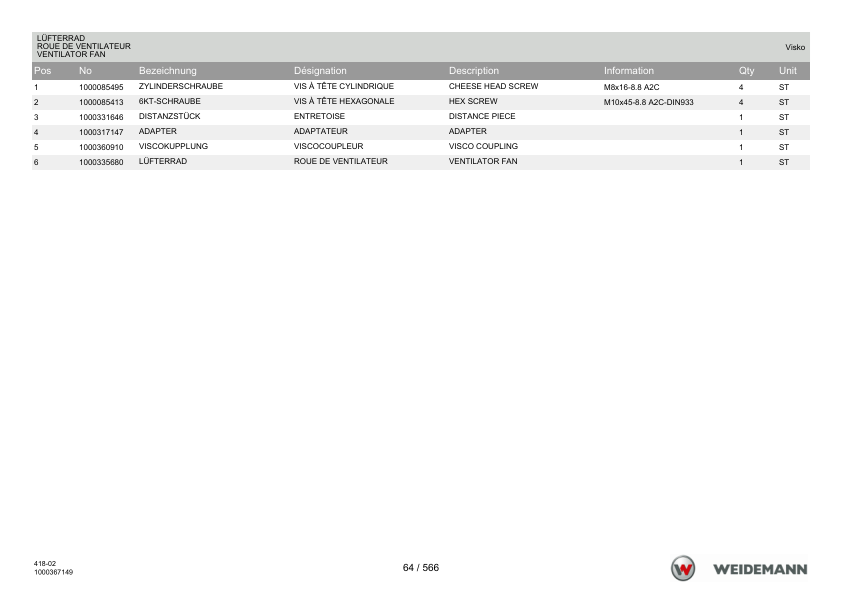Click document number 1000367149 in the footer
Image resolution: width=842 pixels, height=595 pixels.
(53, 572)
